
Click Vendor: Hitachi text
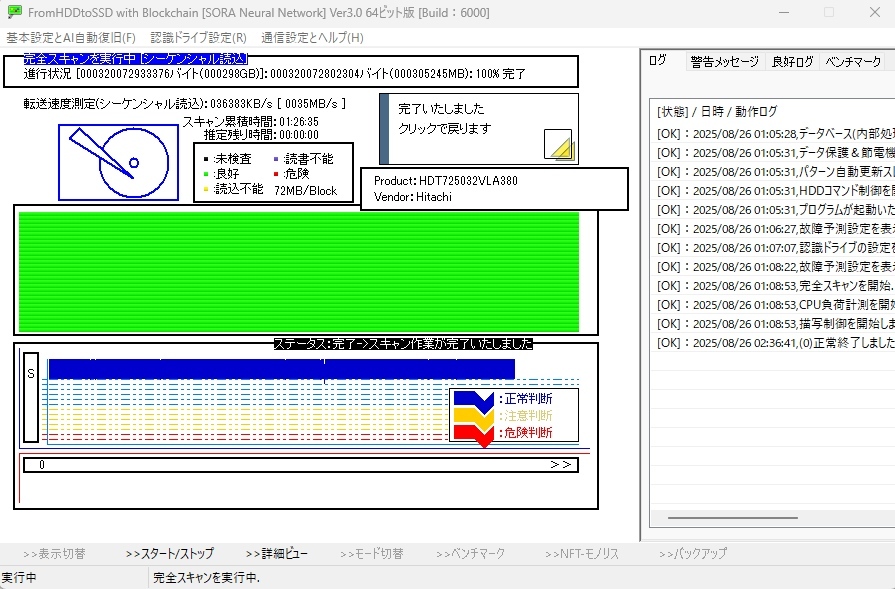pos(413,197)
